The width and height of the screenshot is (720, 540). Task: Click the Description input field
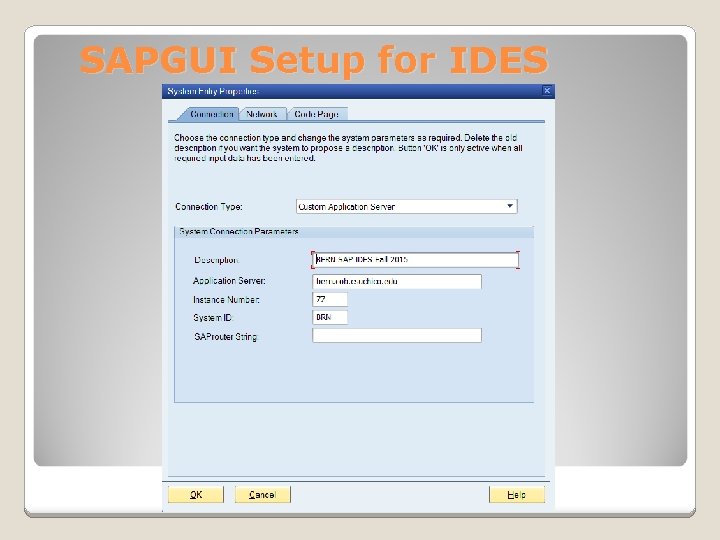(415, 259)
